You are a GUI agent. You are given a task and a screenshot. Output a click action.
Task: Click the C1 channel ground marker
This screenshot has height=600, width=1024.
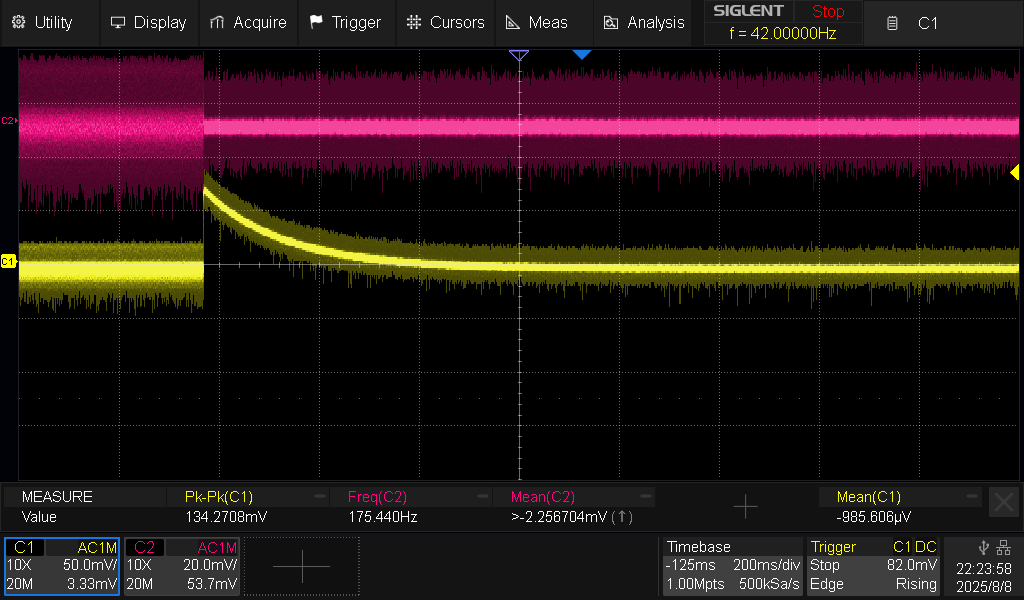point(8,261)
